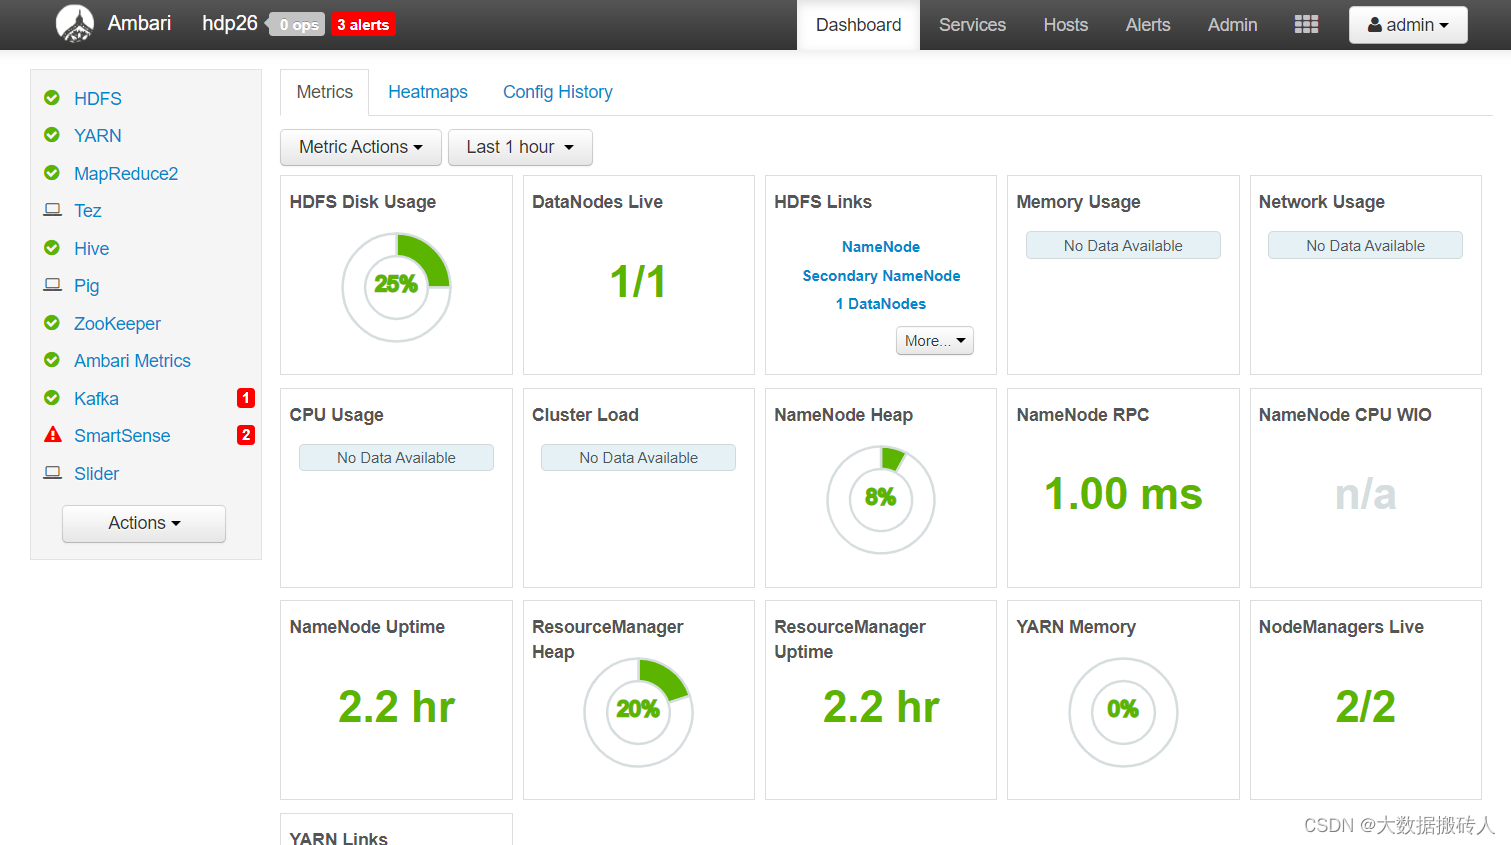Expand the More... dropdown in HDFS Links
Viewport: 1511px width, 845px height.
pyautogui.click(x=935, y=341)
